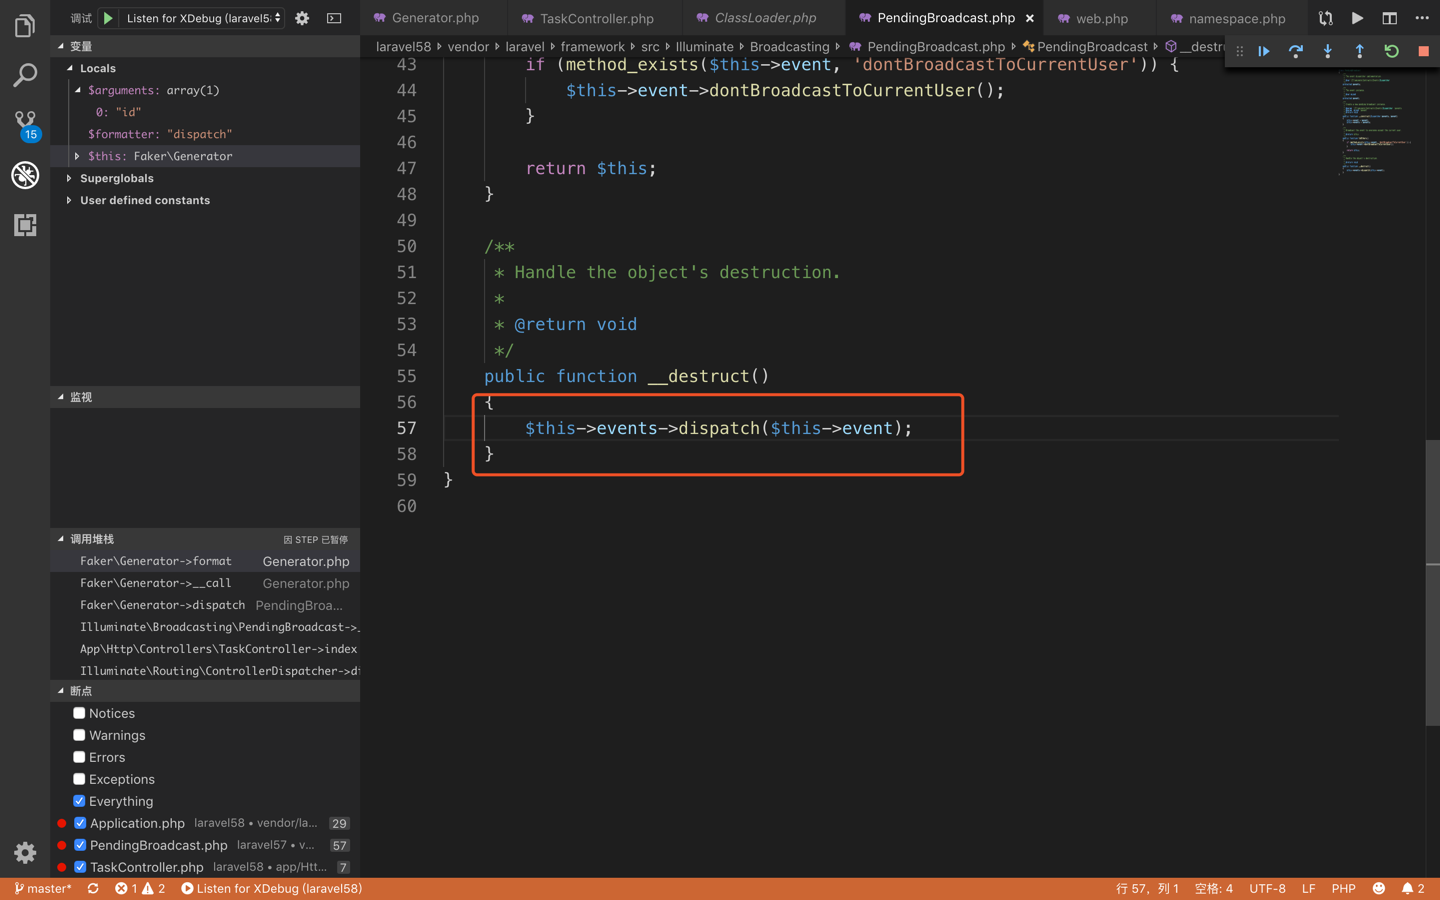Open the Search view in the activity bar
Screen dimensions: 1440x900
click(x=25, y=75)
